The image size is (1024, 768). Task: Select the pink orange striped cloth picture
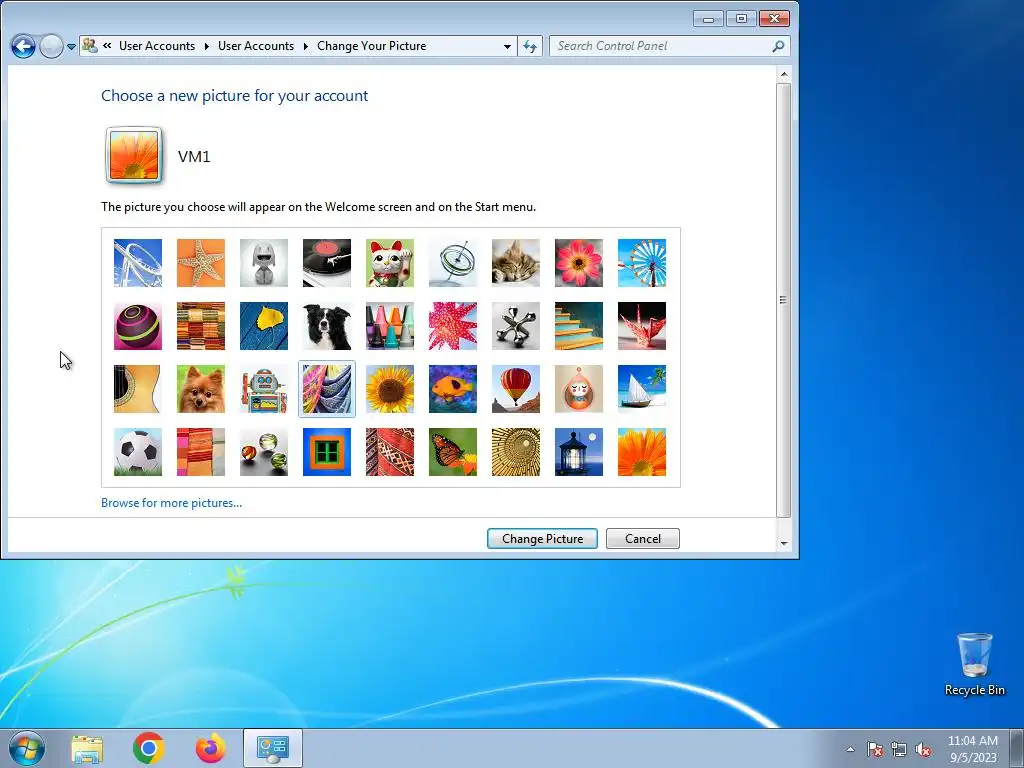[200, 452]
